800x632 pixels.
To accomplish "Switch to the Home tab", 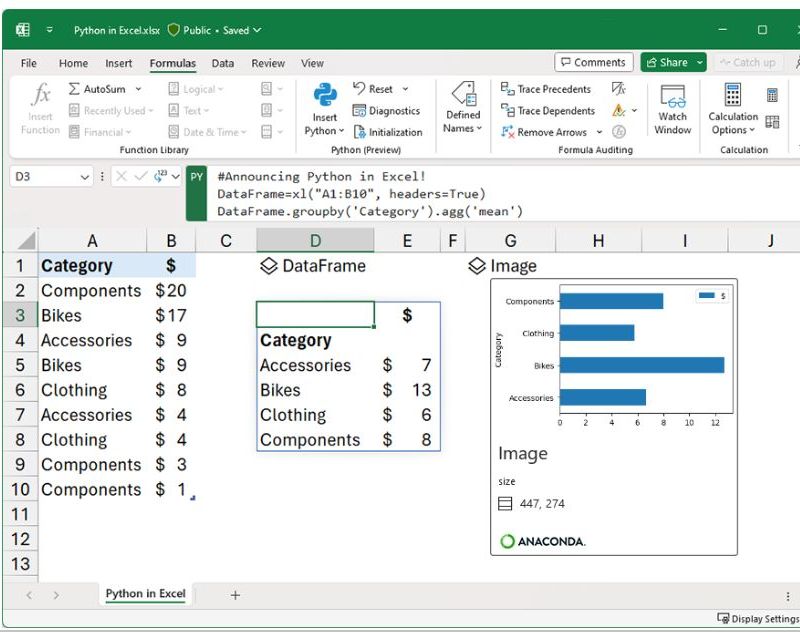I will click(73, 63).
